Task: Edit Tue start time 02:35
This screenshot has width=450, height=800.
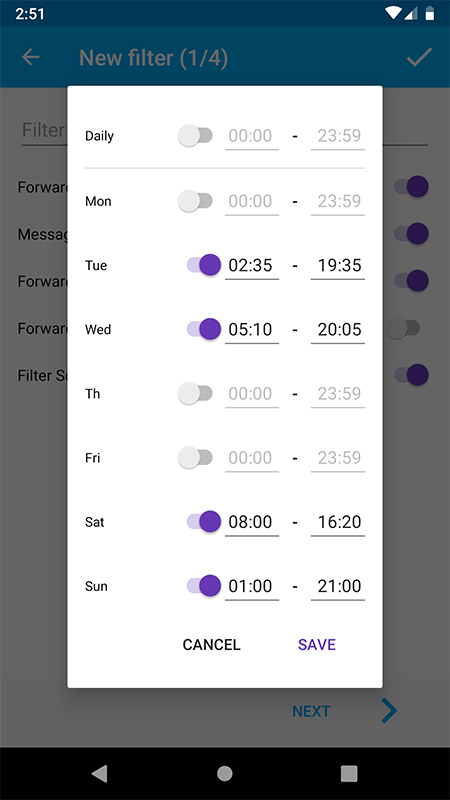Action: tap(252, 266)
